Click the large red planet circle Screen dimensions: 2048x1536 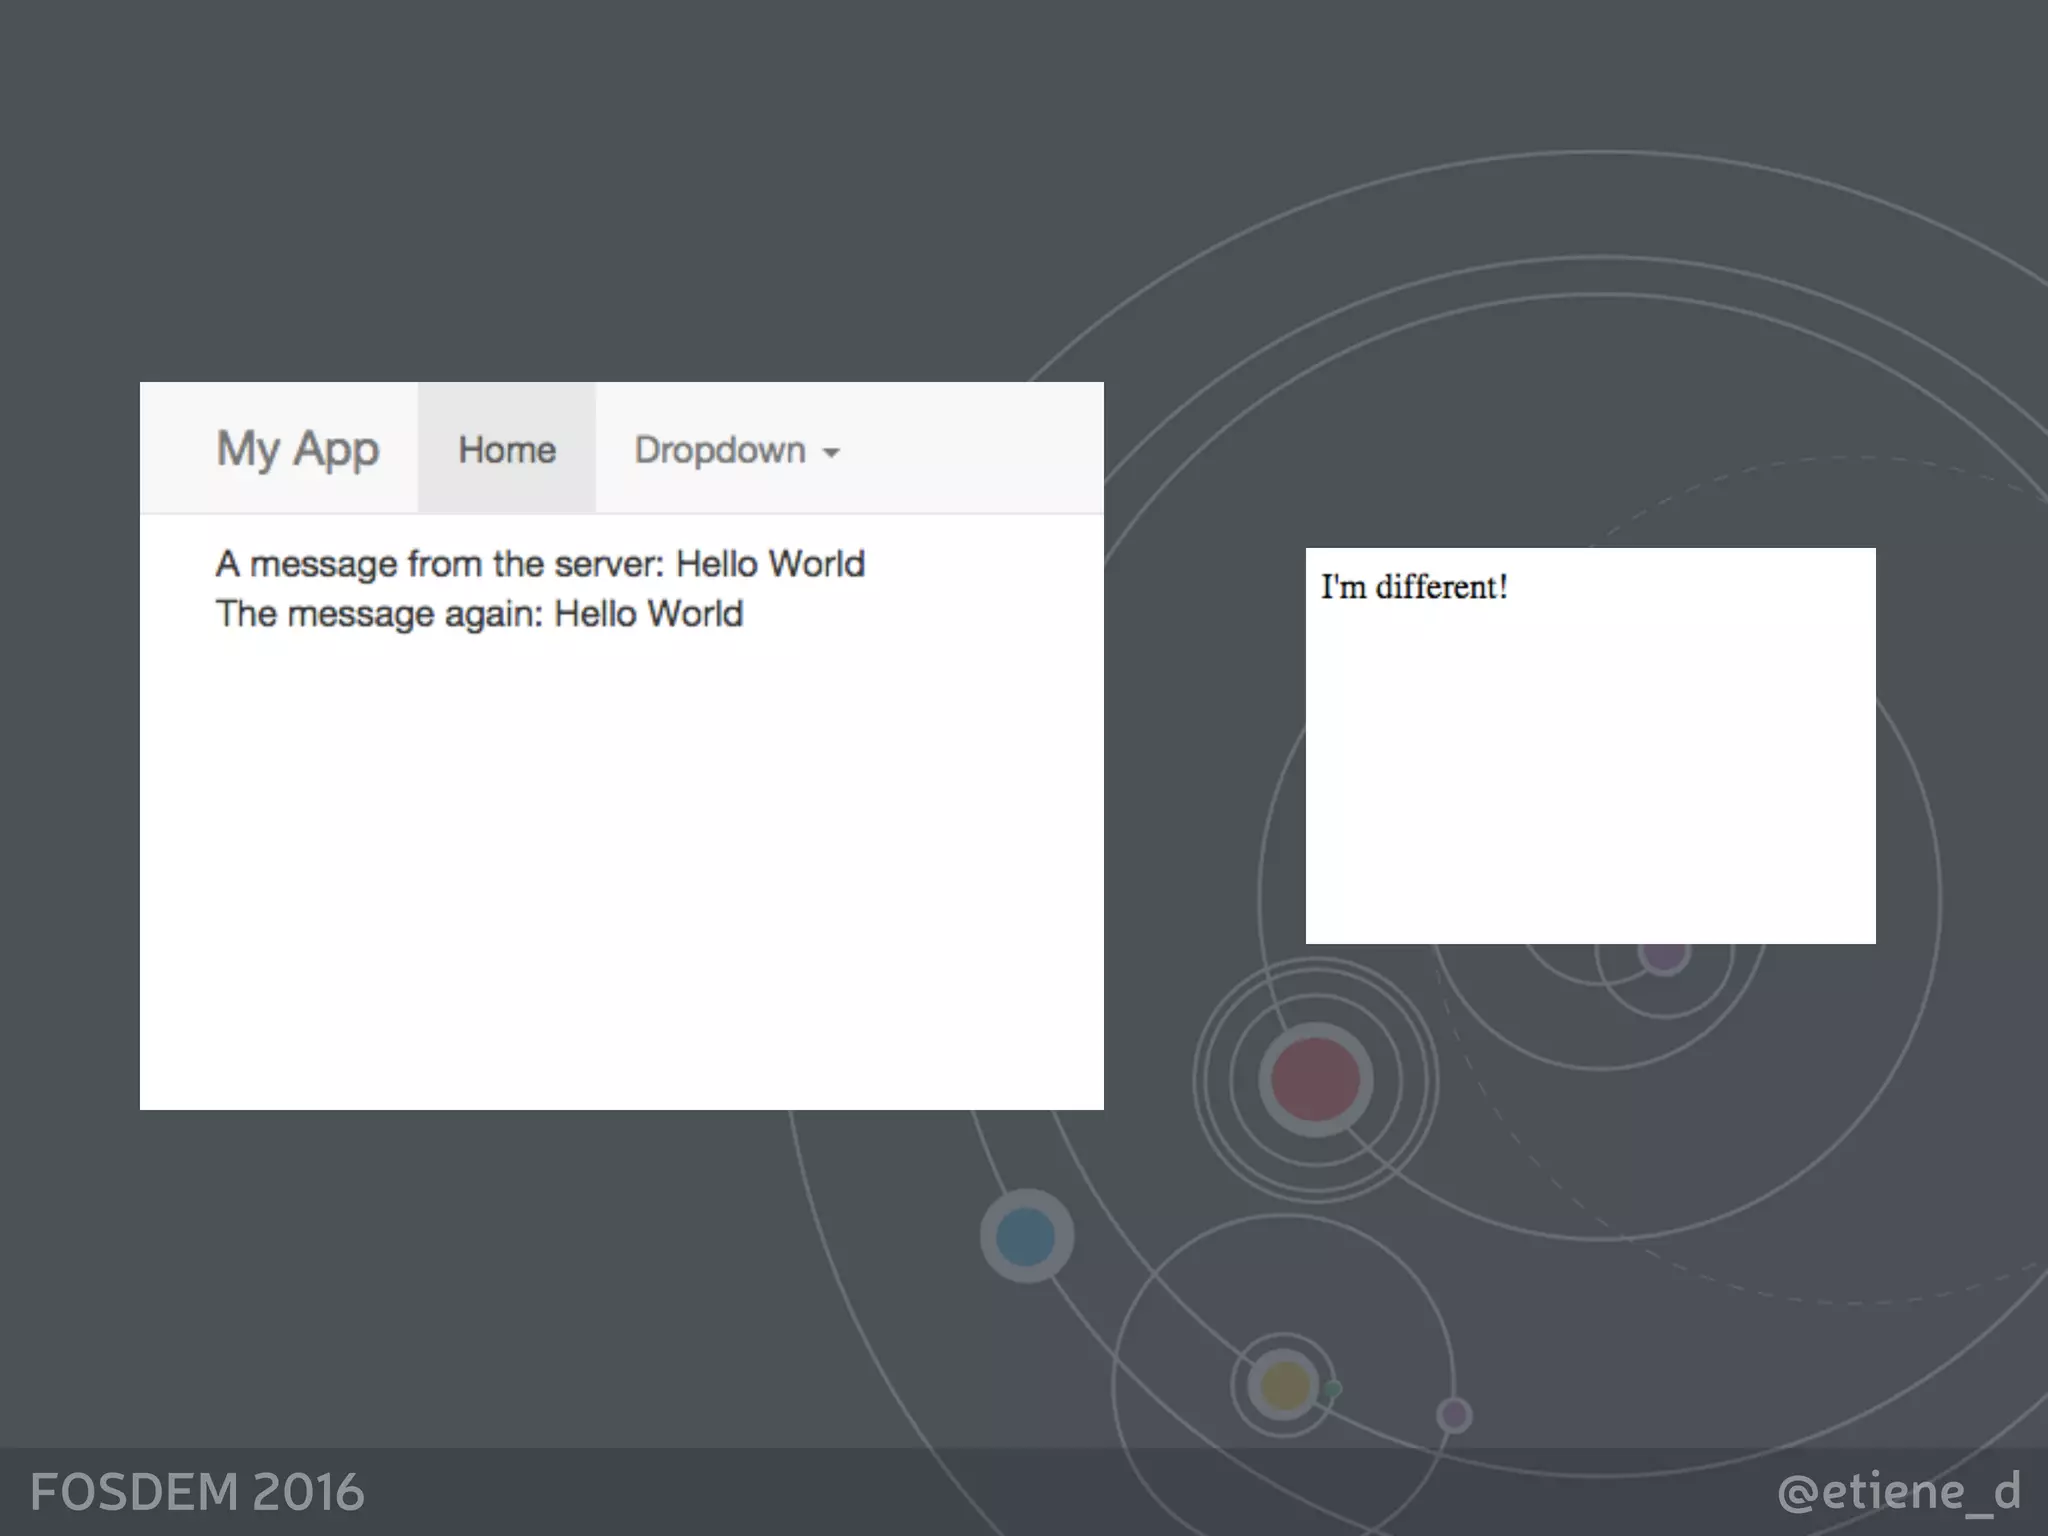[x=1315, y=1080]
